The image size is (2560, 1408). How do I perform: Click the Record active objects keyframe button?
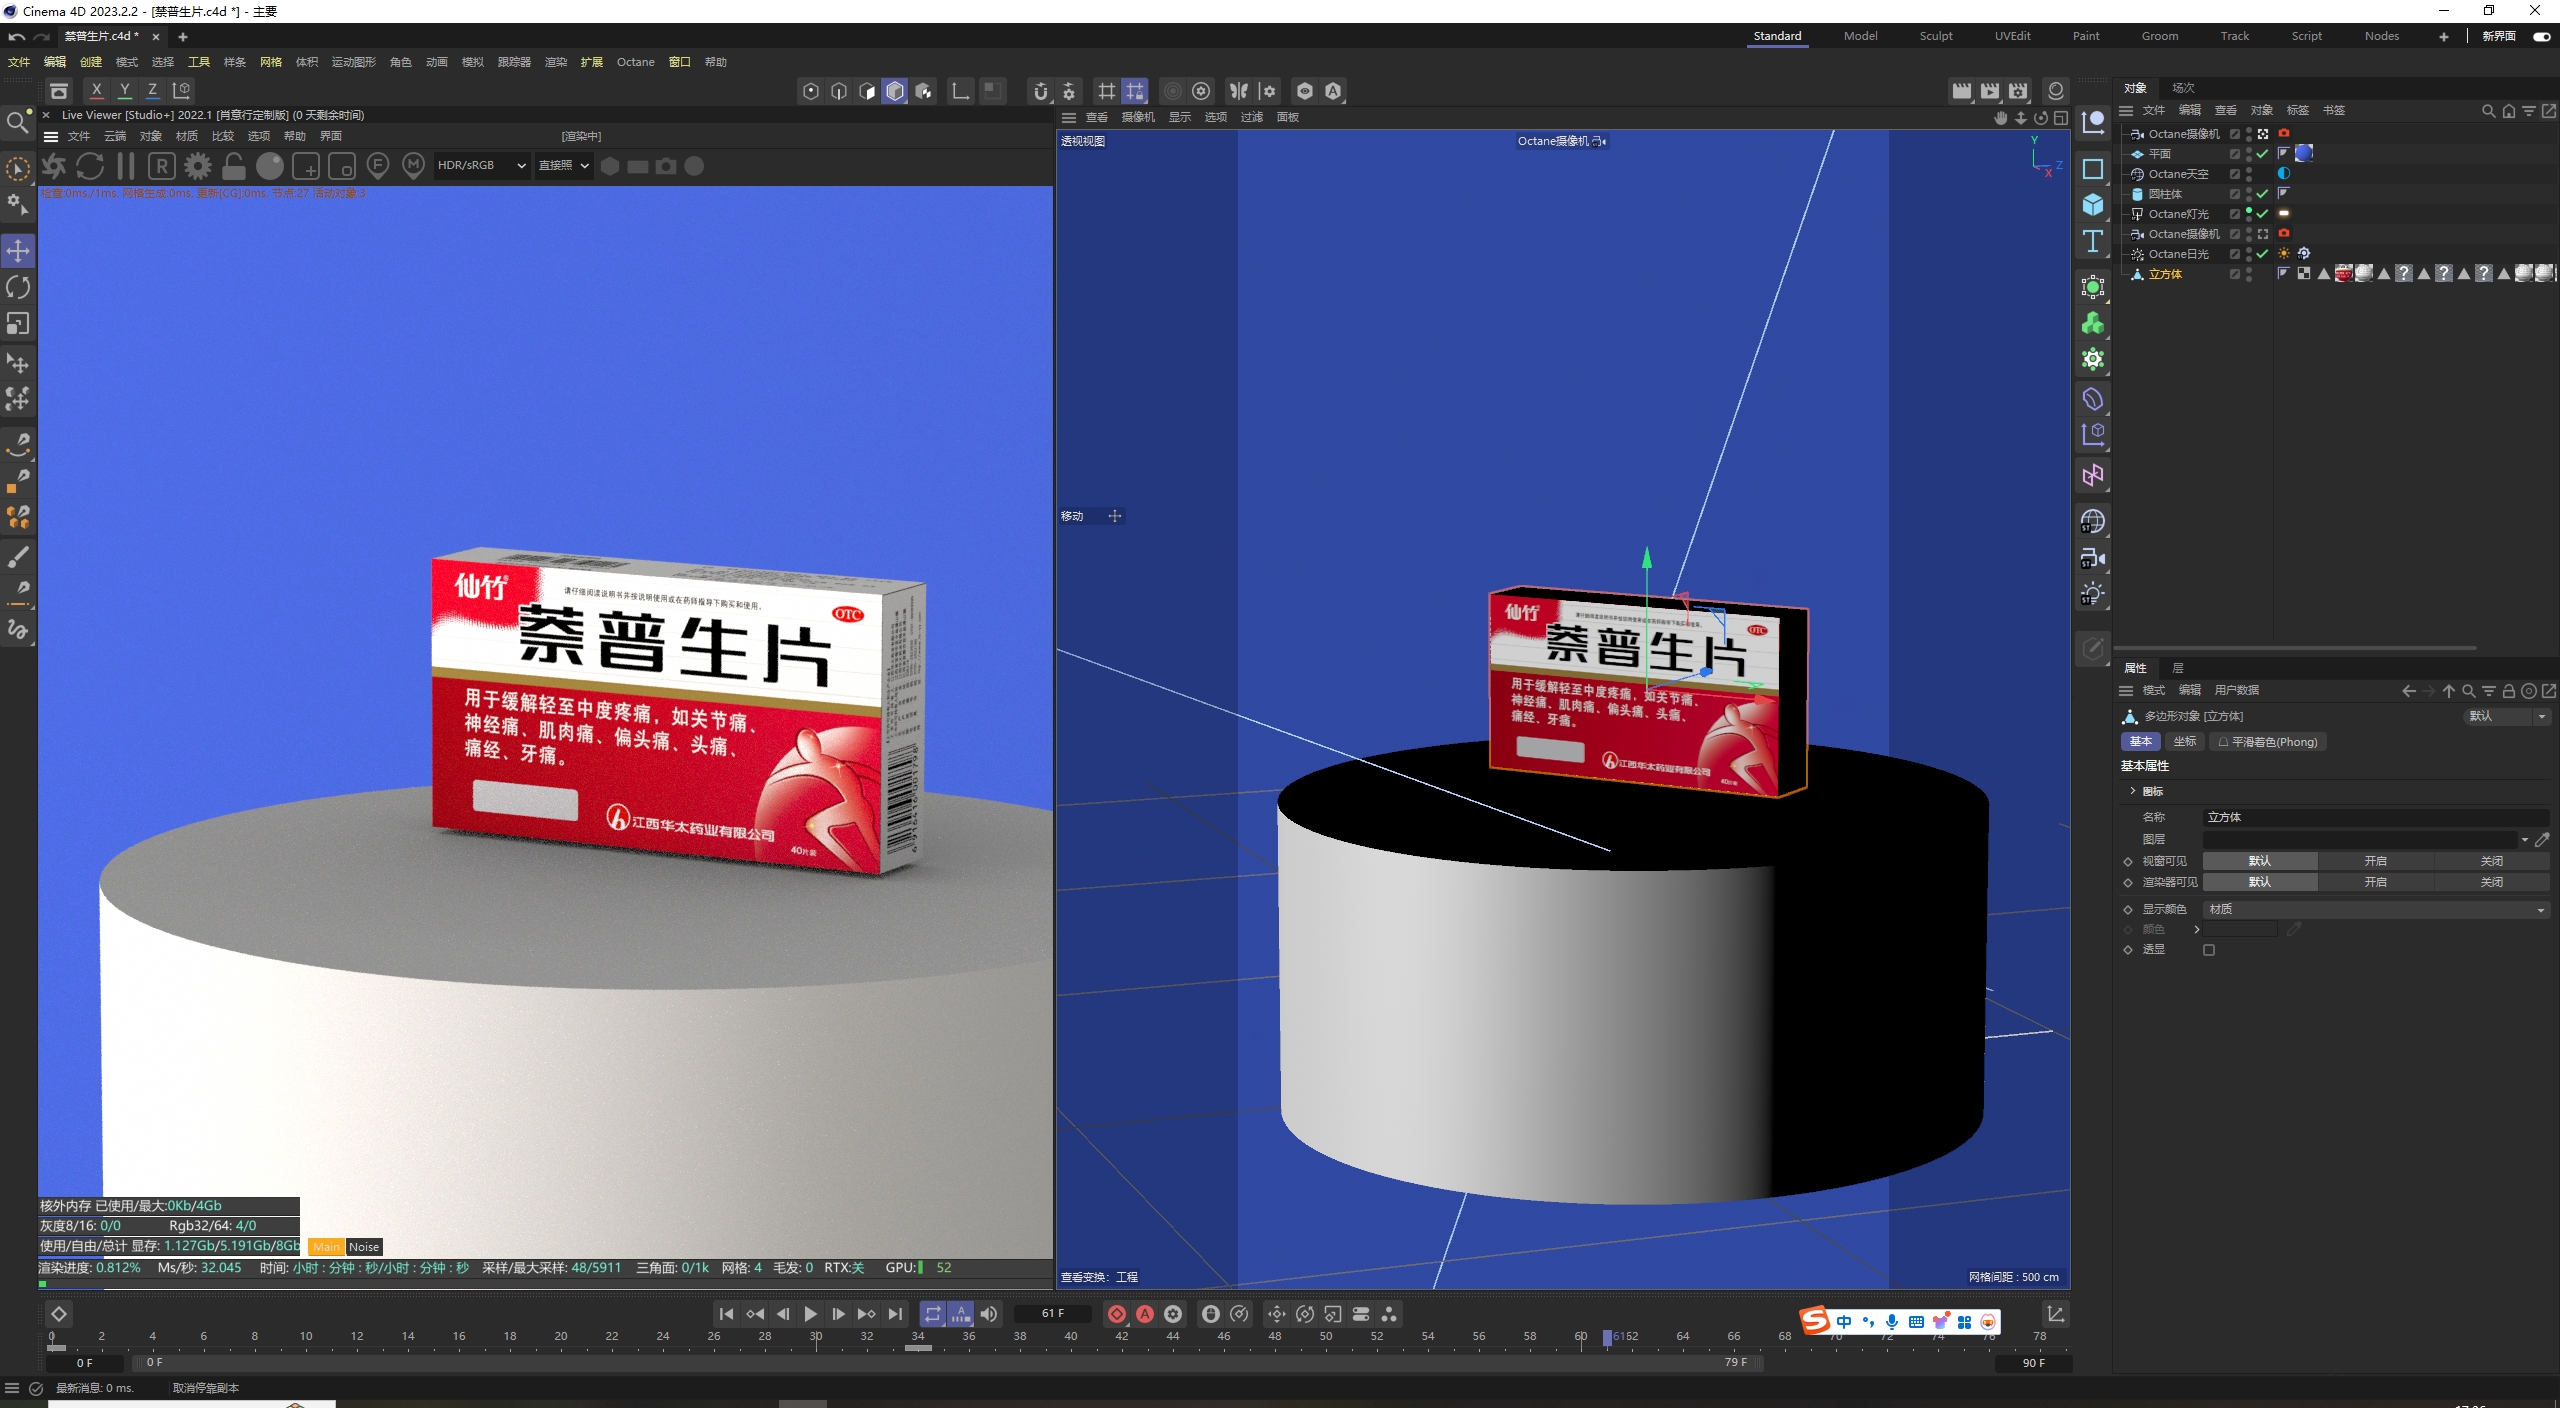(x=1117, y=1314)
